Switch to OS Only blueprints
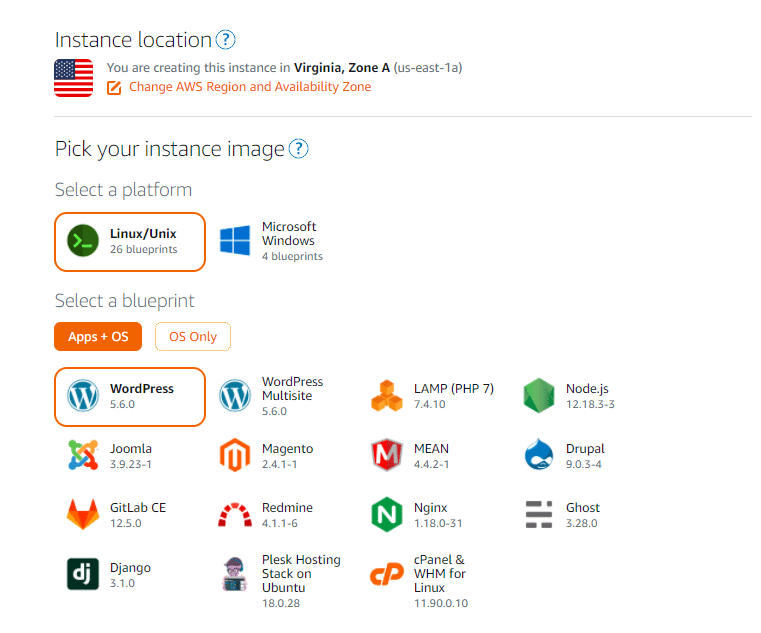Image resolution: width=761 pixels, height=633 pixels. [x=193, y=336]
